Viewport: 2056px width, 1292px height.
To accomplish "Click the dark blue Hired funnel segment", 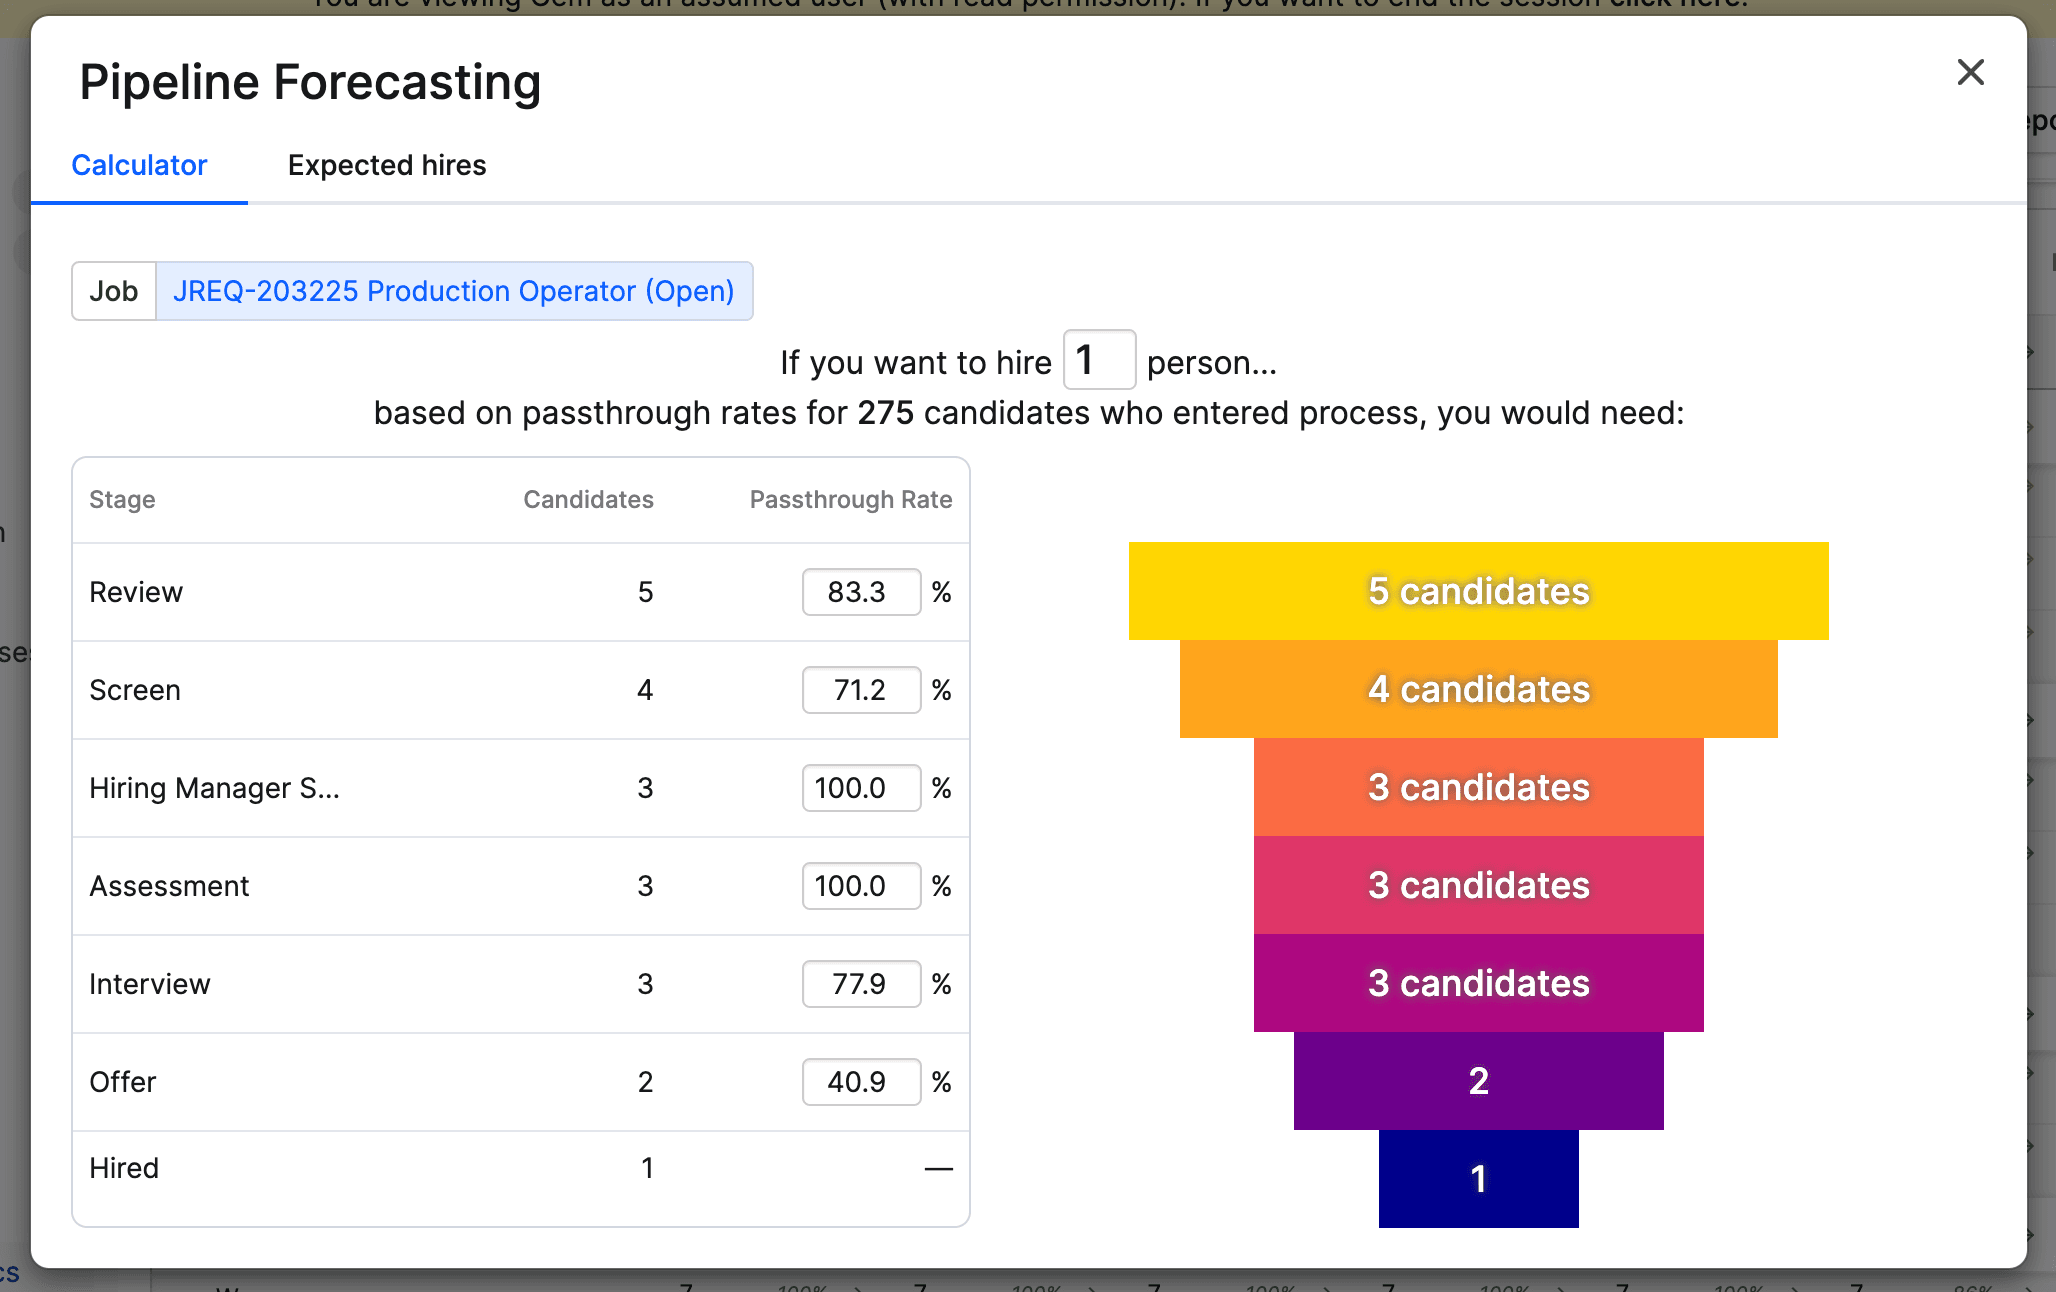I will [1478, 1179].
